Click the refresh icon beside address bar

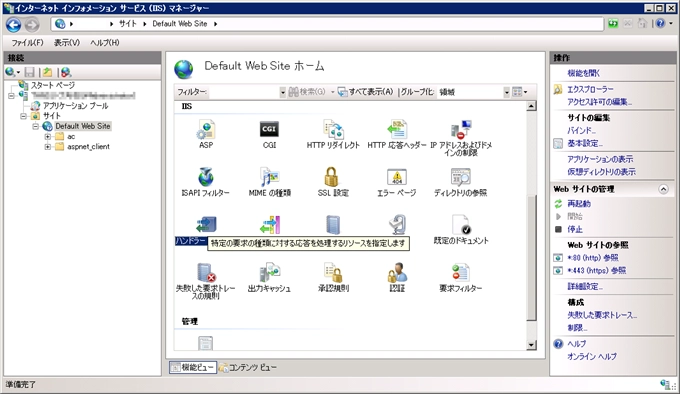tap(613, 23)
